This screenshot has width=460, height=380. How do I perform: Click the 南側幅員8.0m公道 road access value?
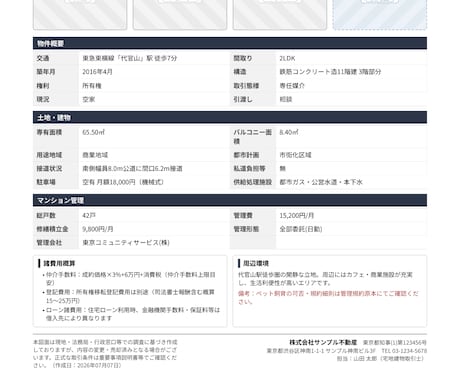[x=132, y=169]
